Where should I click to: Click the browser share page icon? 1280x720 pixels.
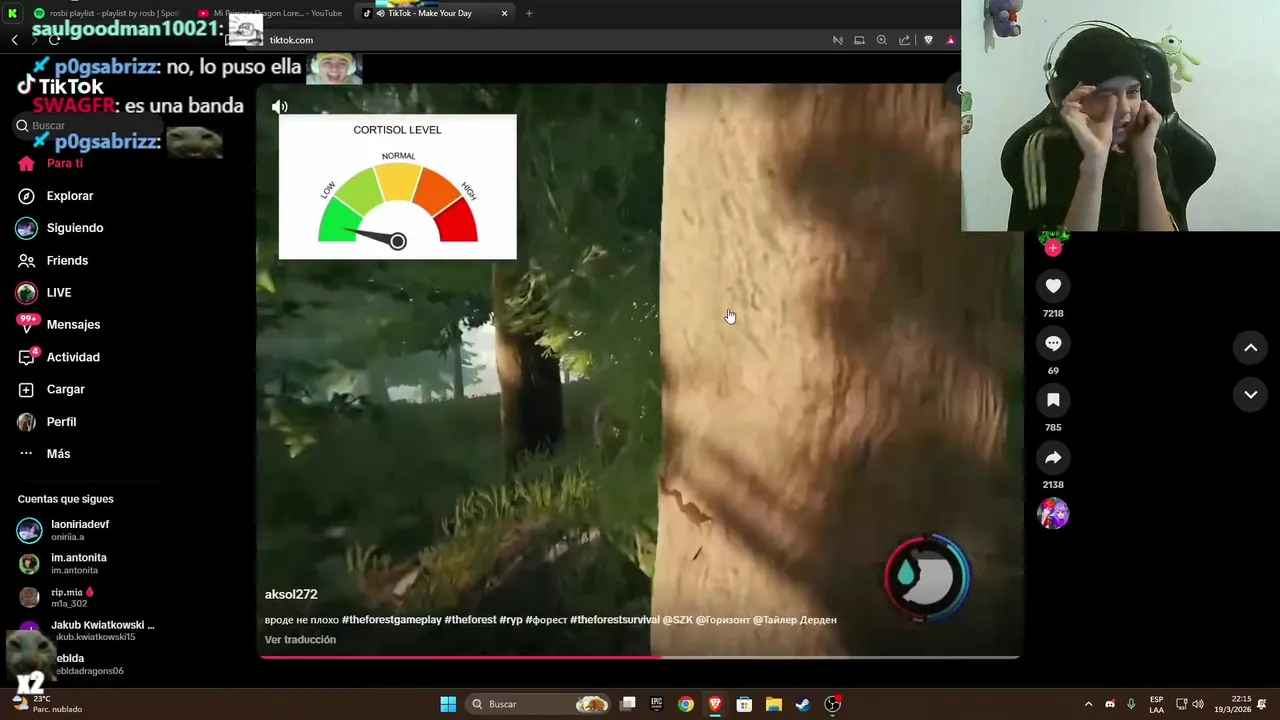pos(904,40)
